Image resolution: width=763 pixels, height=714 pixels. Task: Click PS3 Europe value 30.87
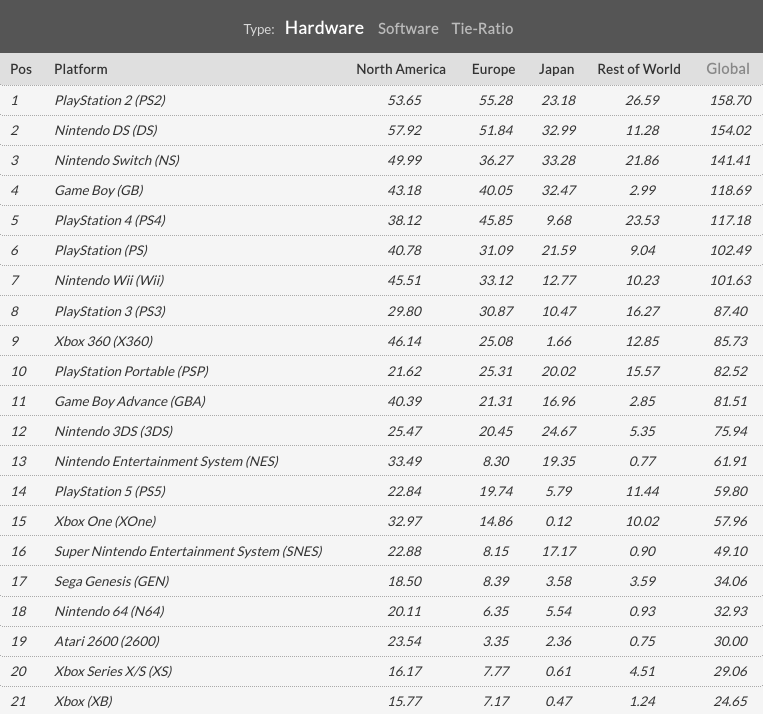click(x=496, y=311)
